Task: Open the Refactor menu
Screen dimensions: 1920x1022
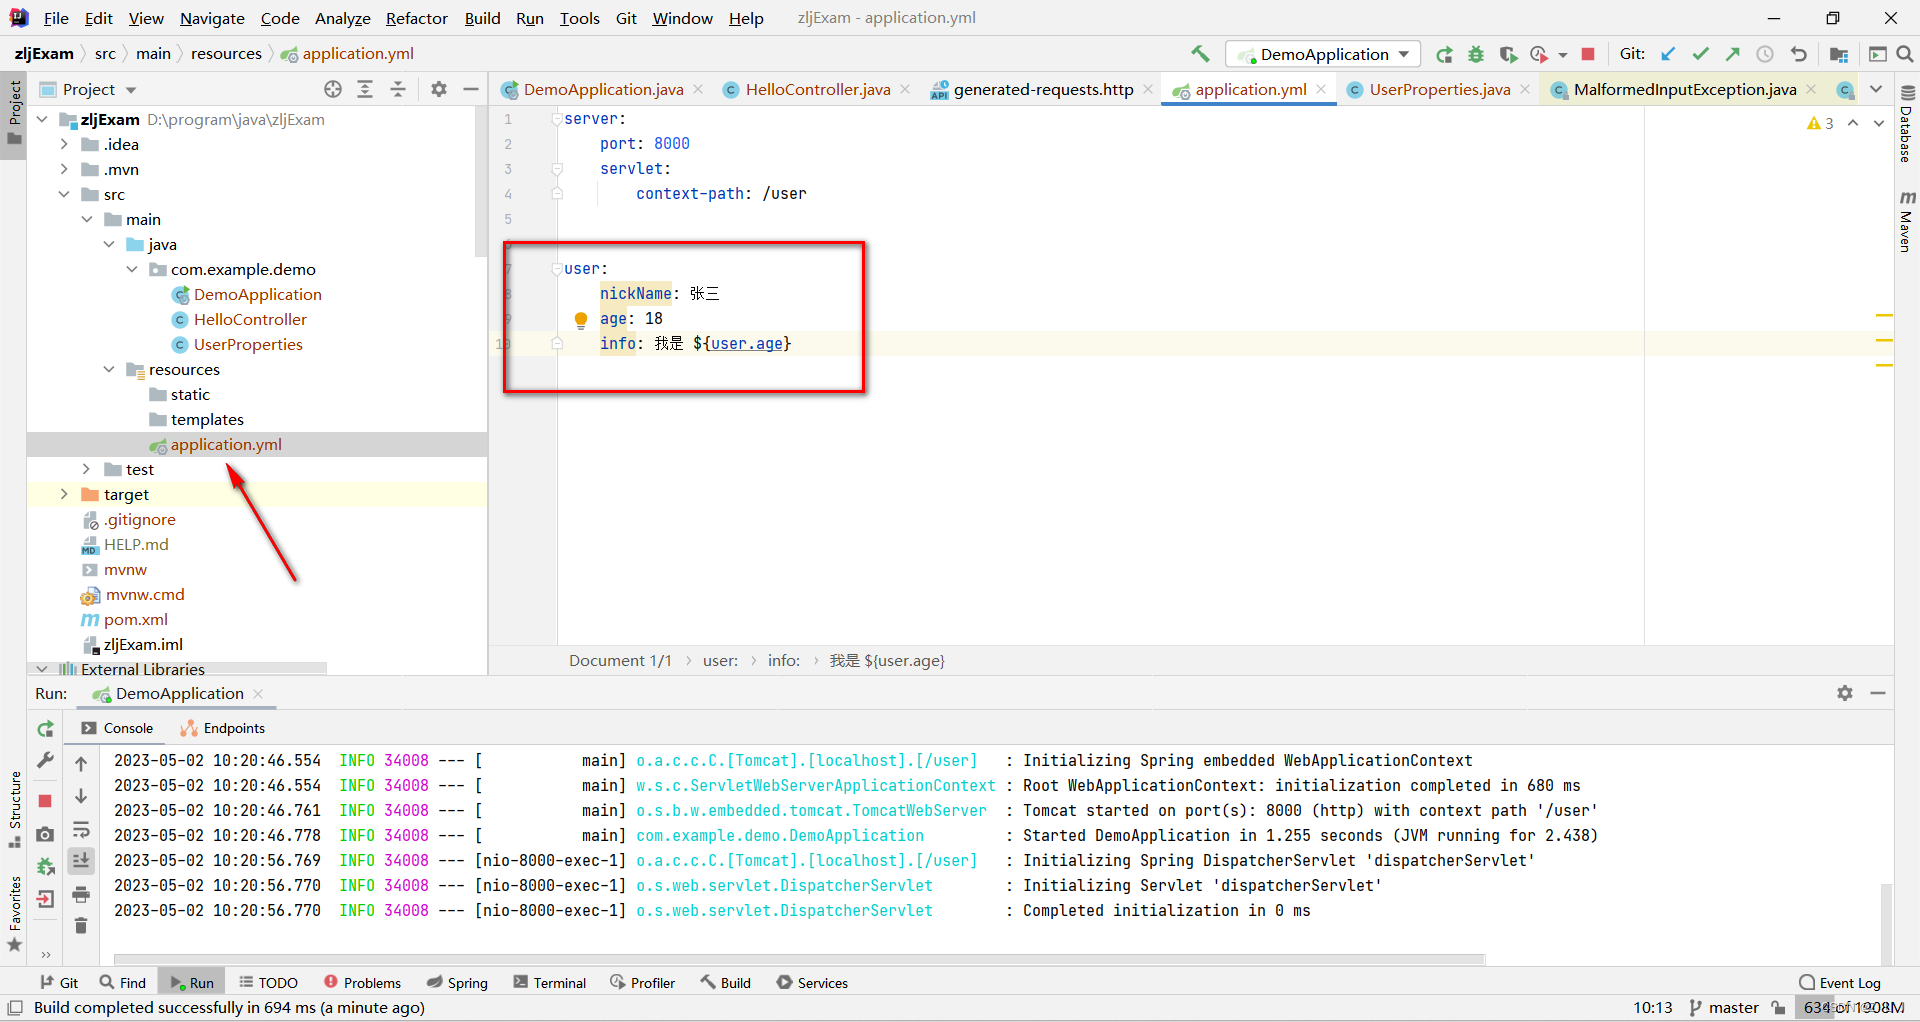Action: pos(416,18)
